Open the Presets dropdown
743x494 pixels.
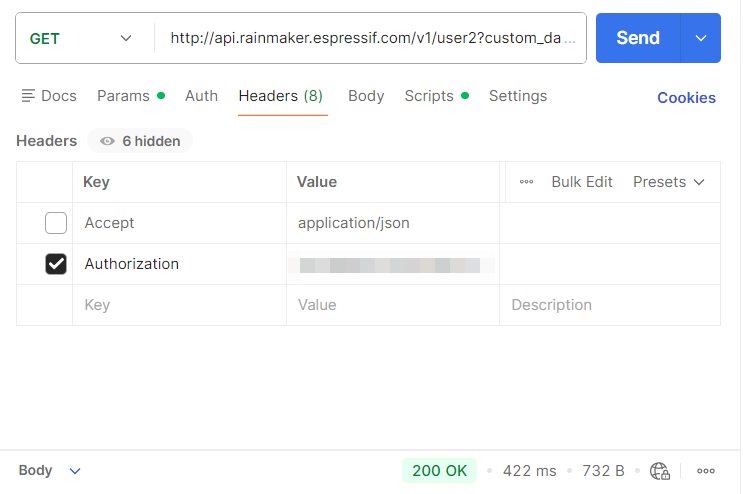coord(668,182)
